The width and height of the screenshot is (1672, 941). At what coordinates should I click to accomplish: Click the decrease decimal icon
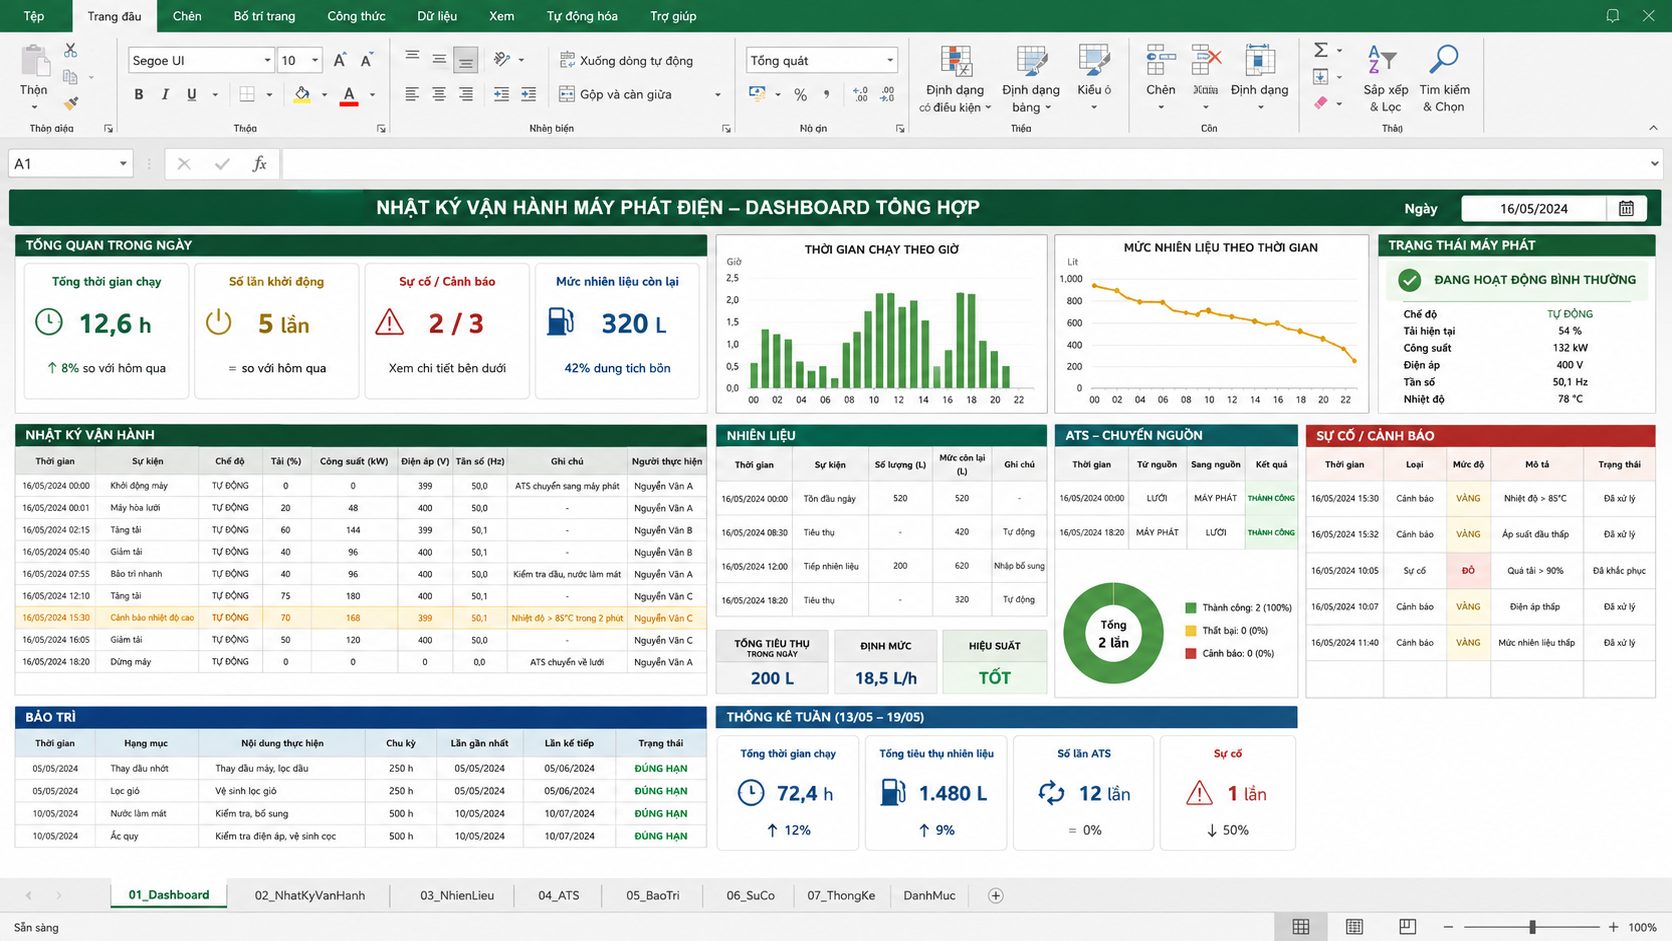887,95
